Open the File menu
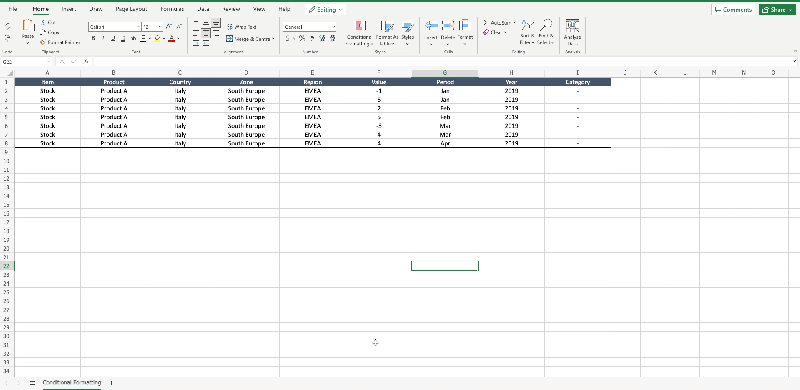Screen dimensions: 800x390 13,9
